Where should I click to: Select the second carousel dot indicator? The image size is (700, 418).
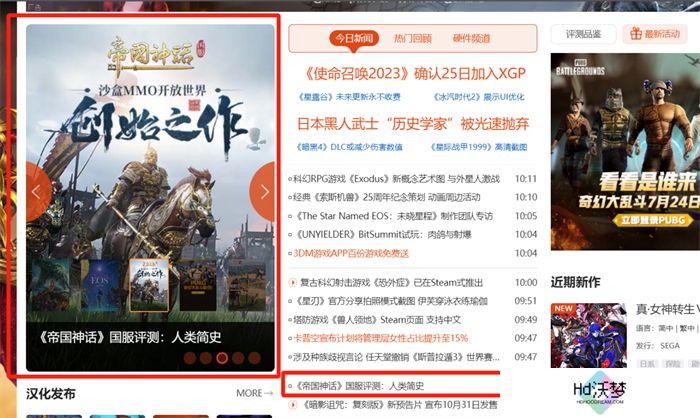206,358
